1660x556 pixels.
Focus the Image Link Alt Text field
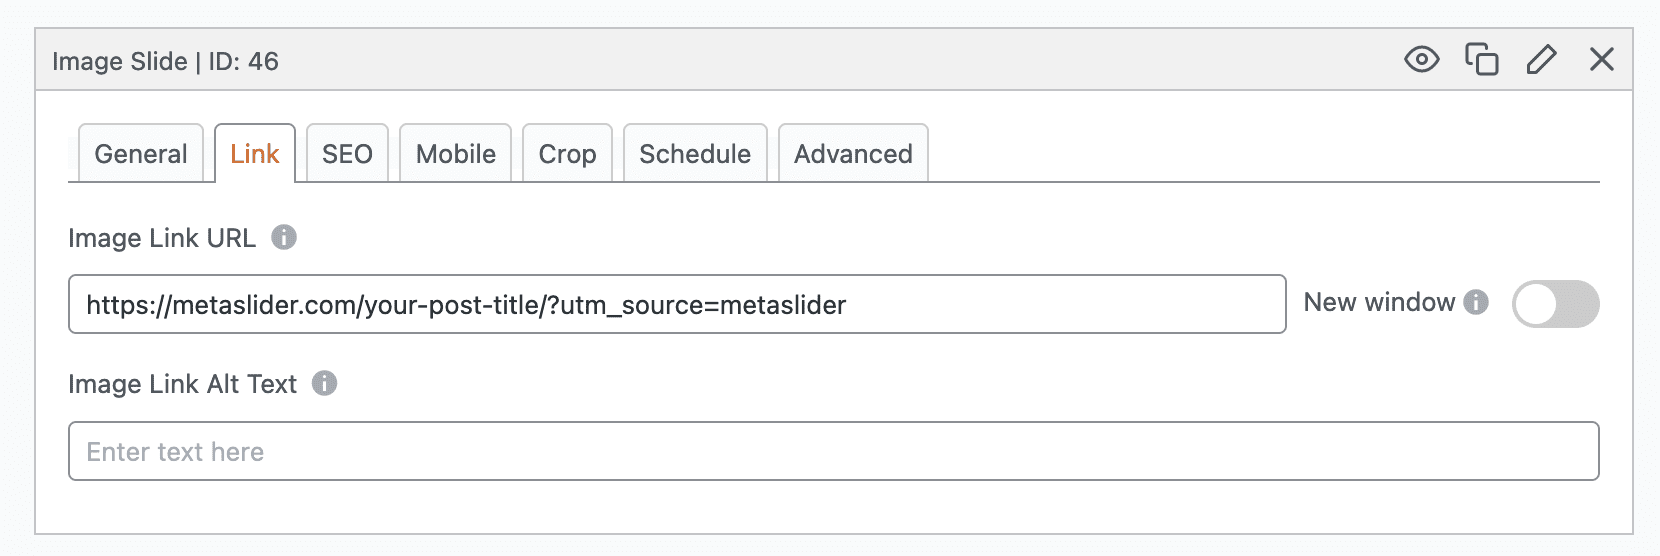tap(833, 451)
